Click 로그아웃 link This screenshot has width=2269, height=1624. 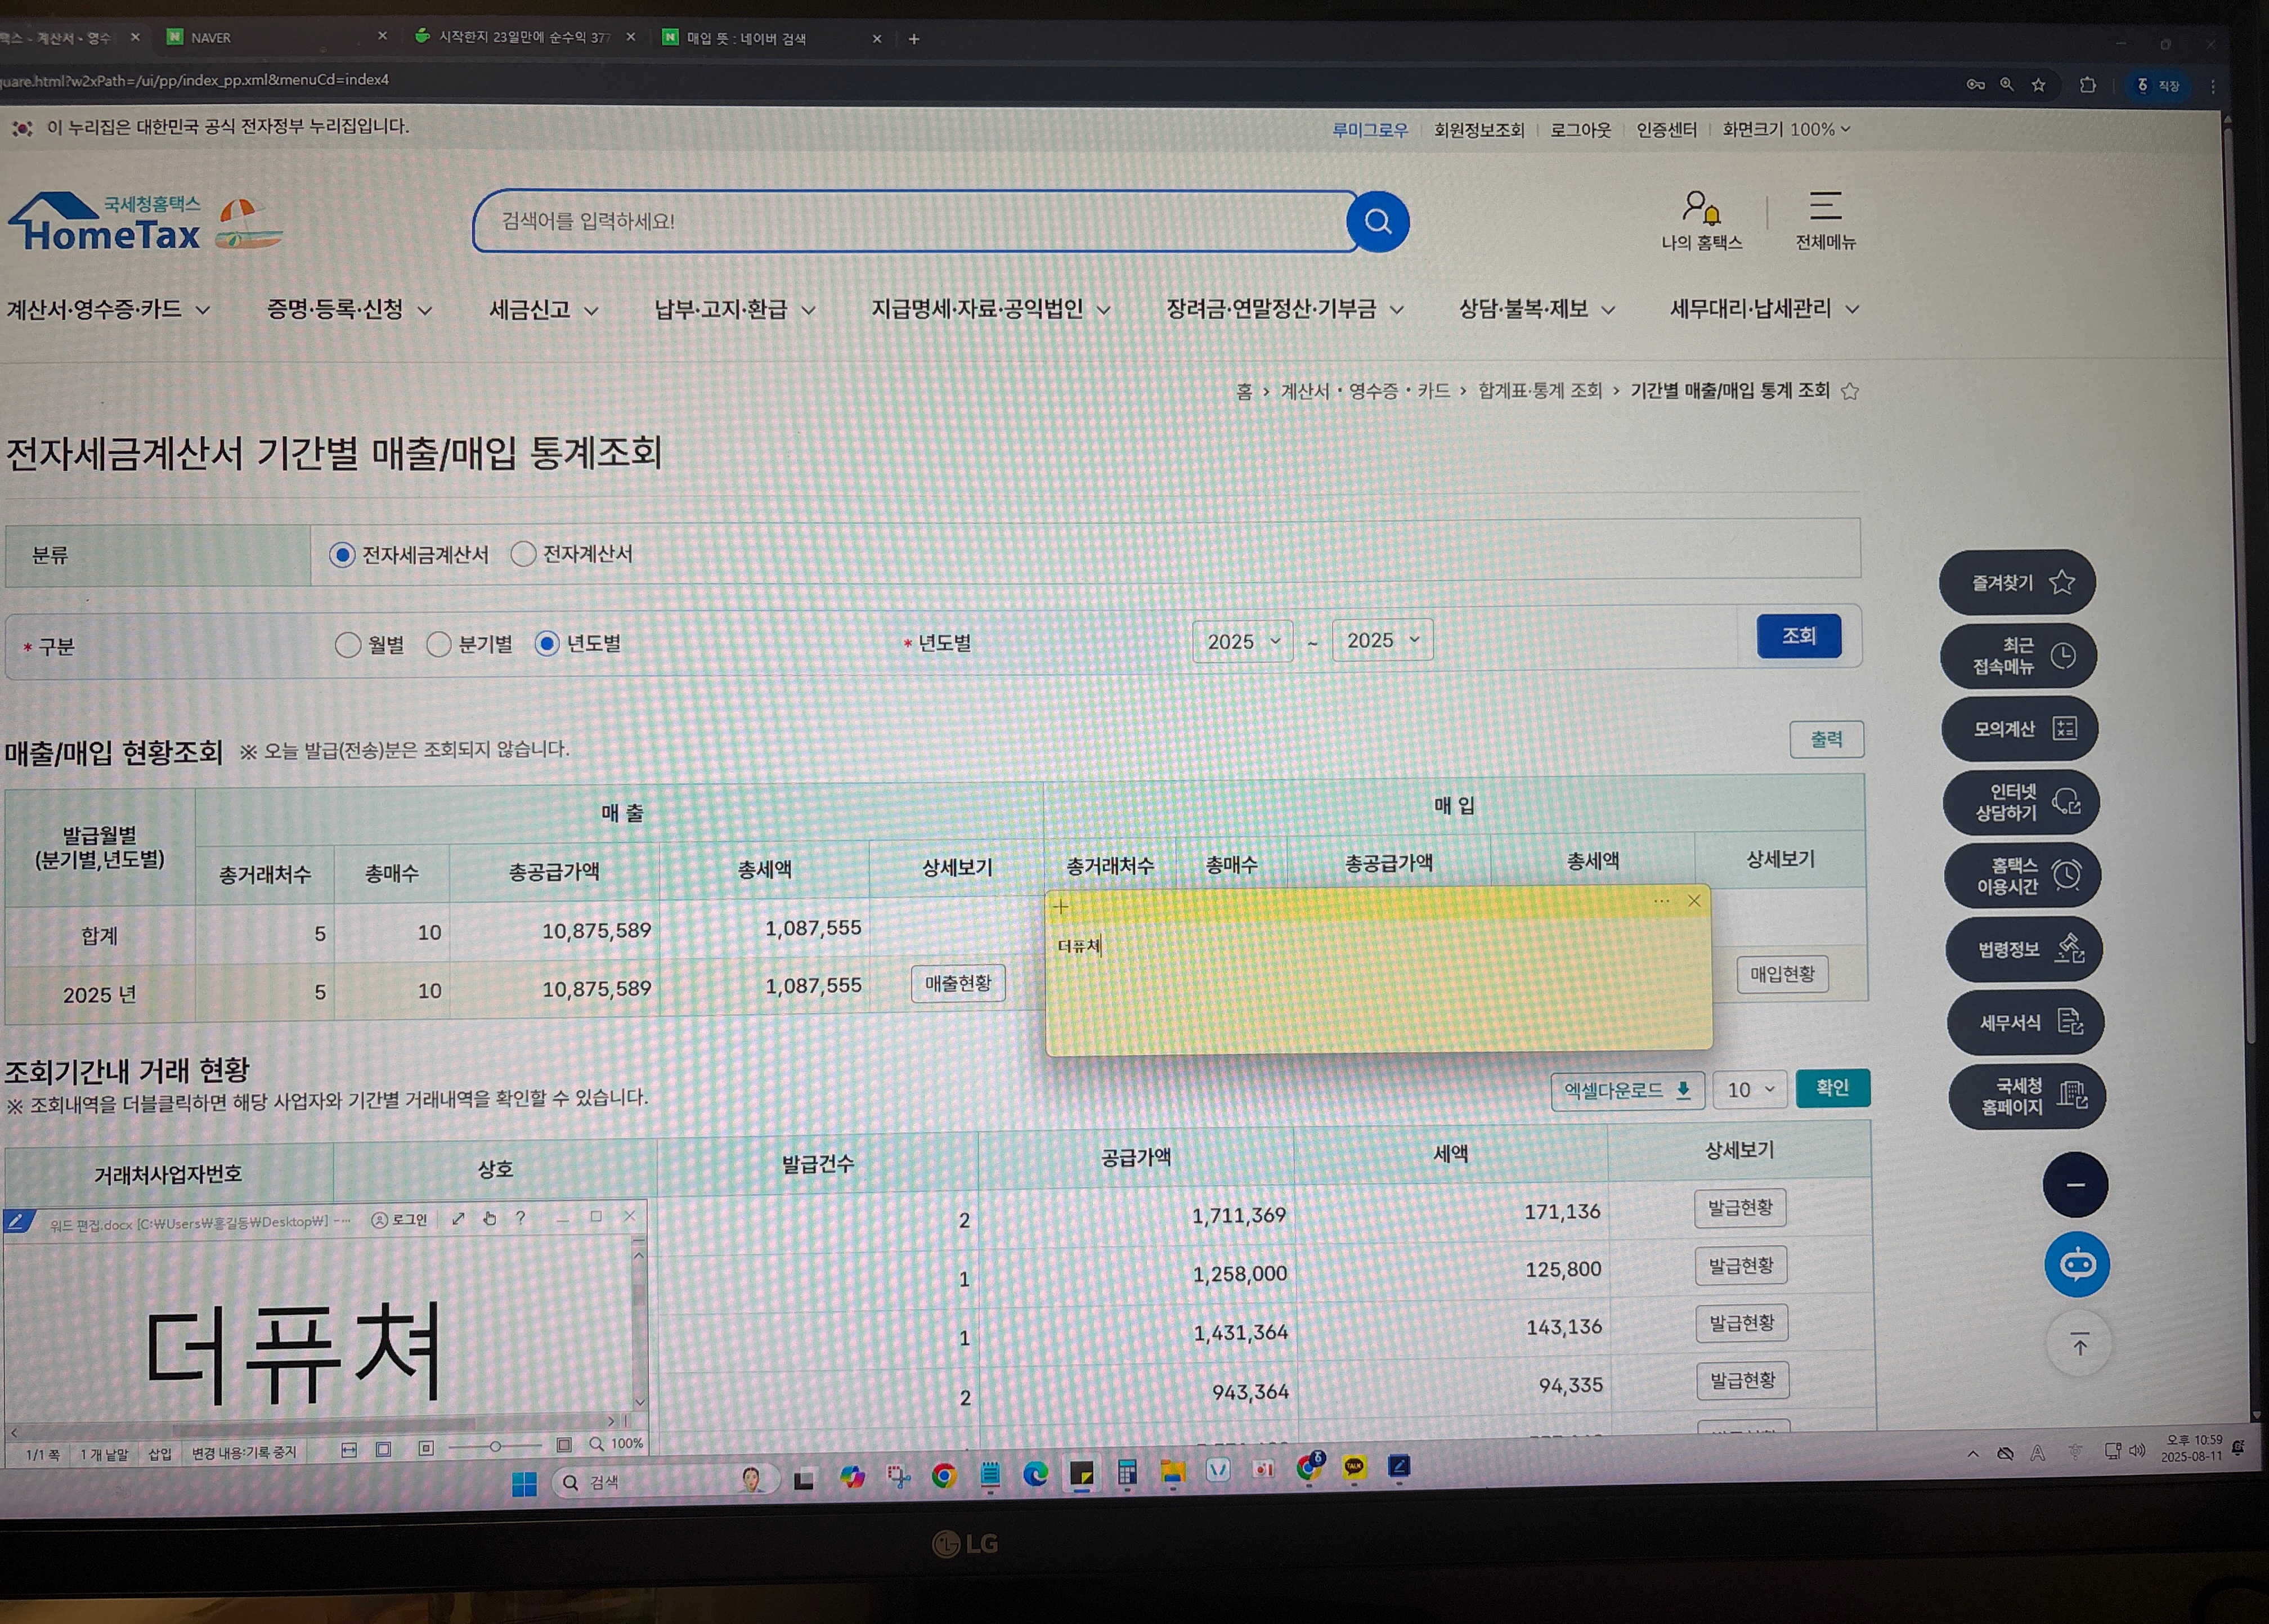1580,130
